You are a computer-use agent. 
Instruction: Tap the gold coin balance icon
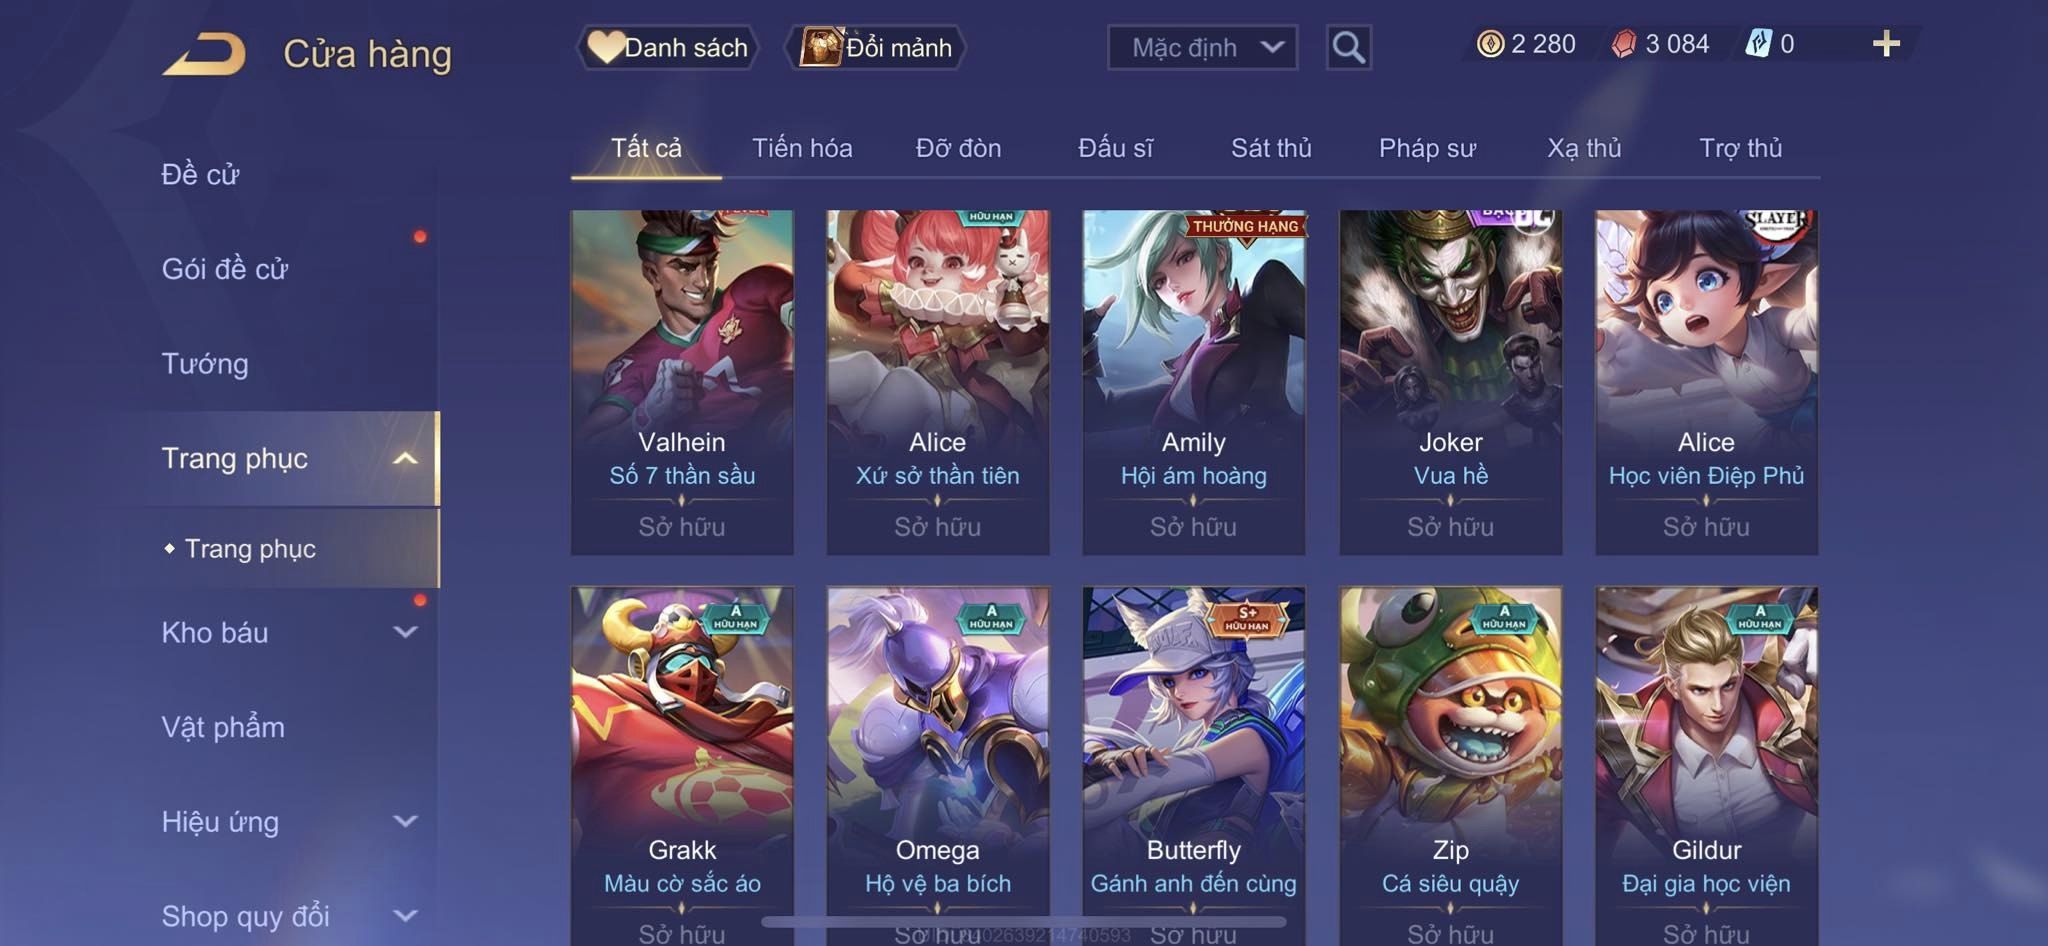pos(1490,44)
